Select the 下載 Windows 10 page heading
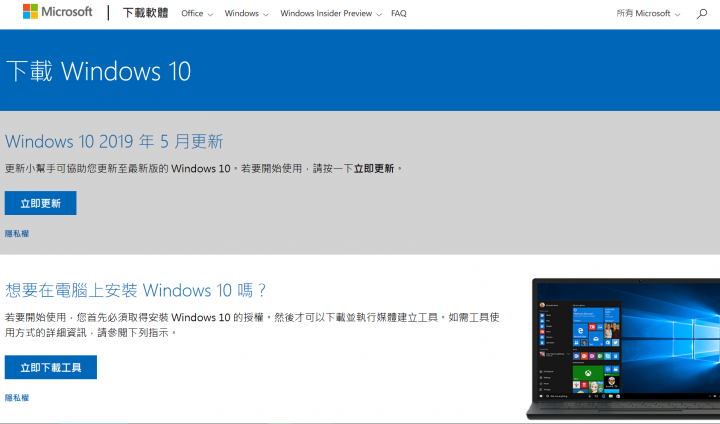 tap(98, 71)
